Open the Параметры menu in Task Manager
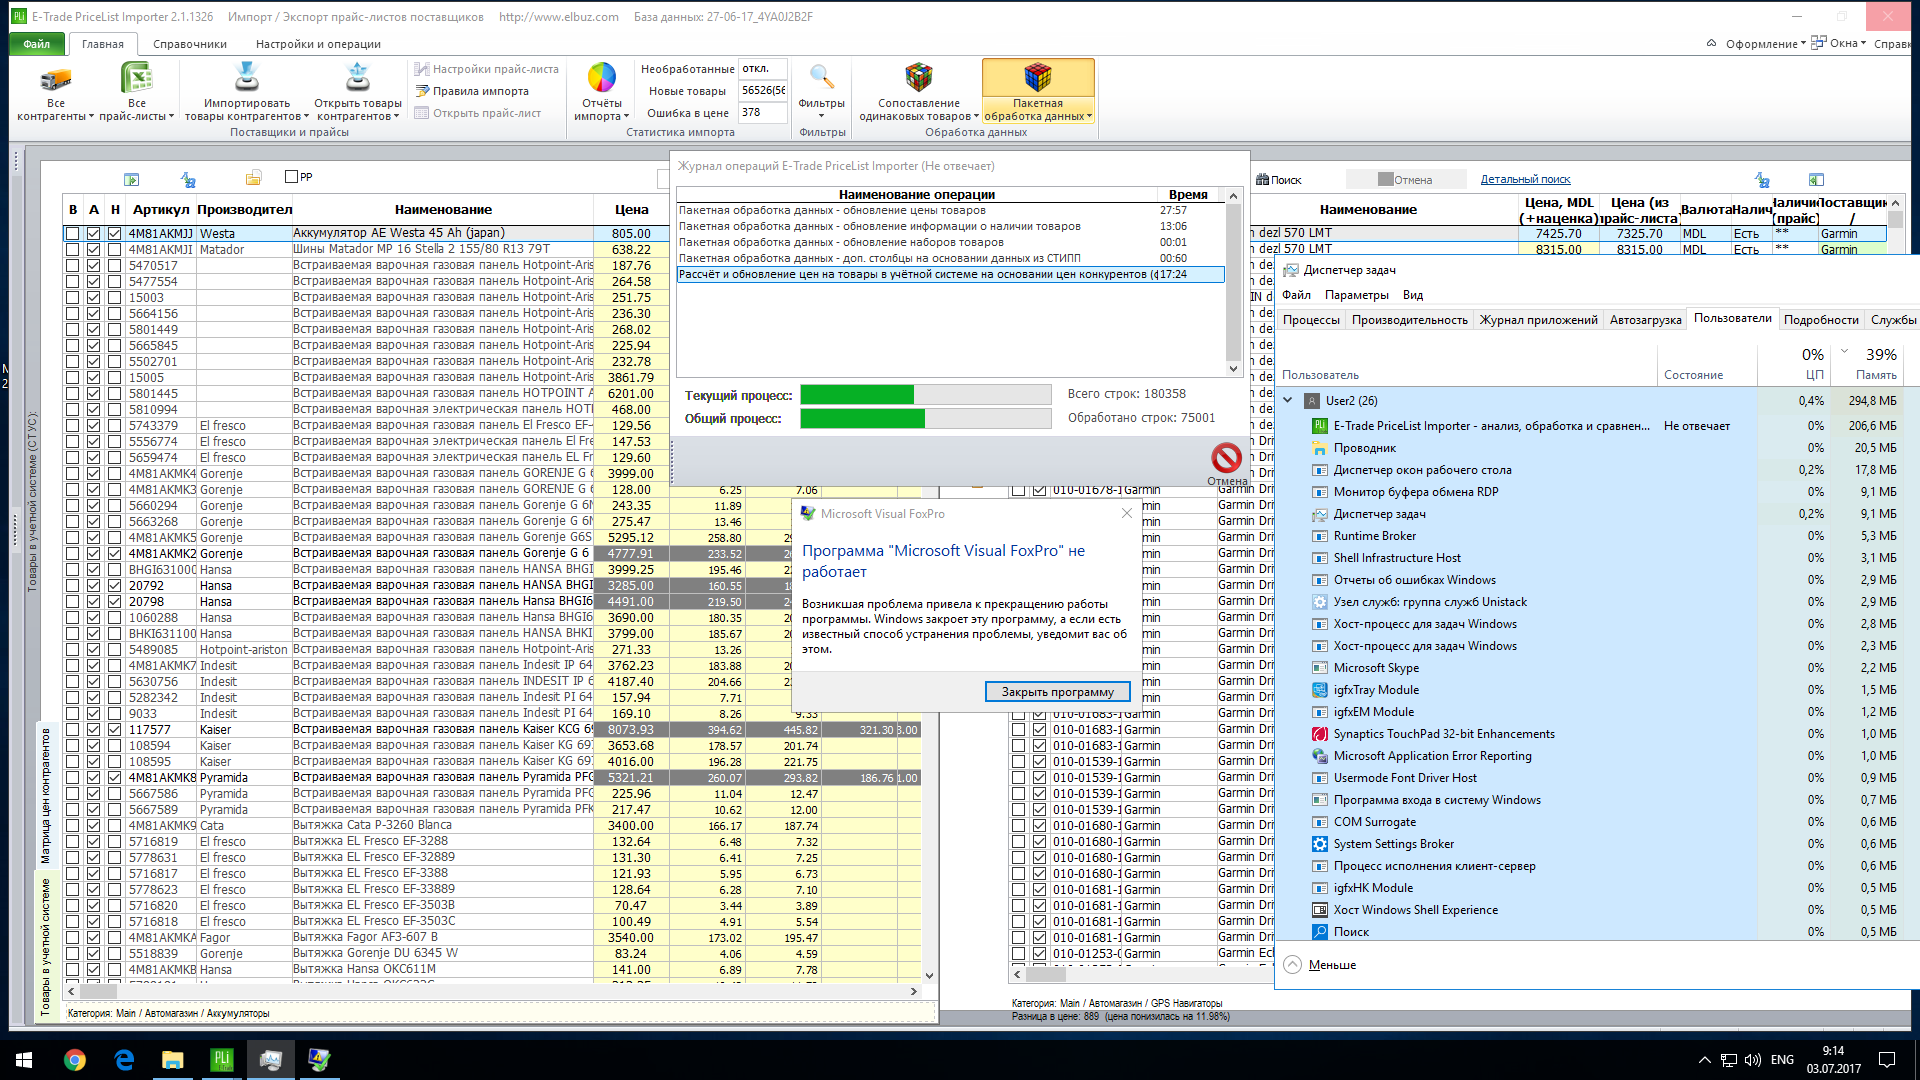Screen dimensions: 1920x1080 (x=1356, y=295)
